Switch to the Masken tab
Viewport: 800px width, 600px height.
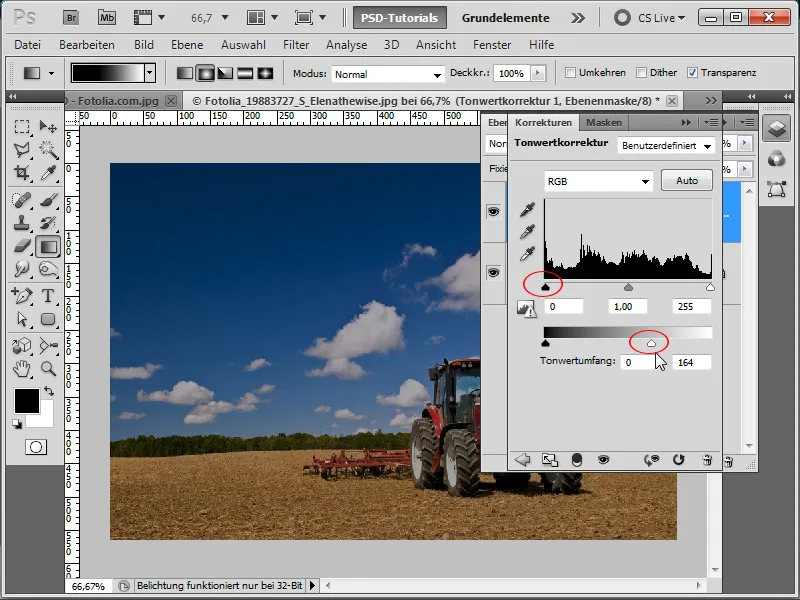604,122
